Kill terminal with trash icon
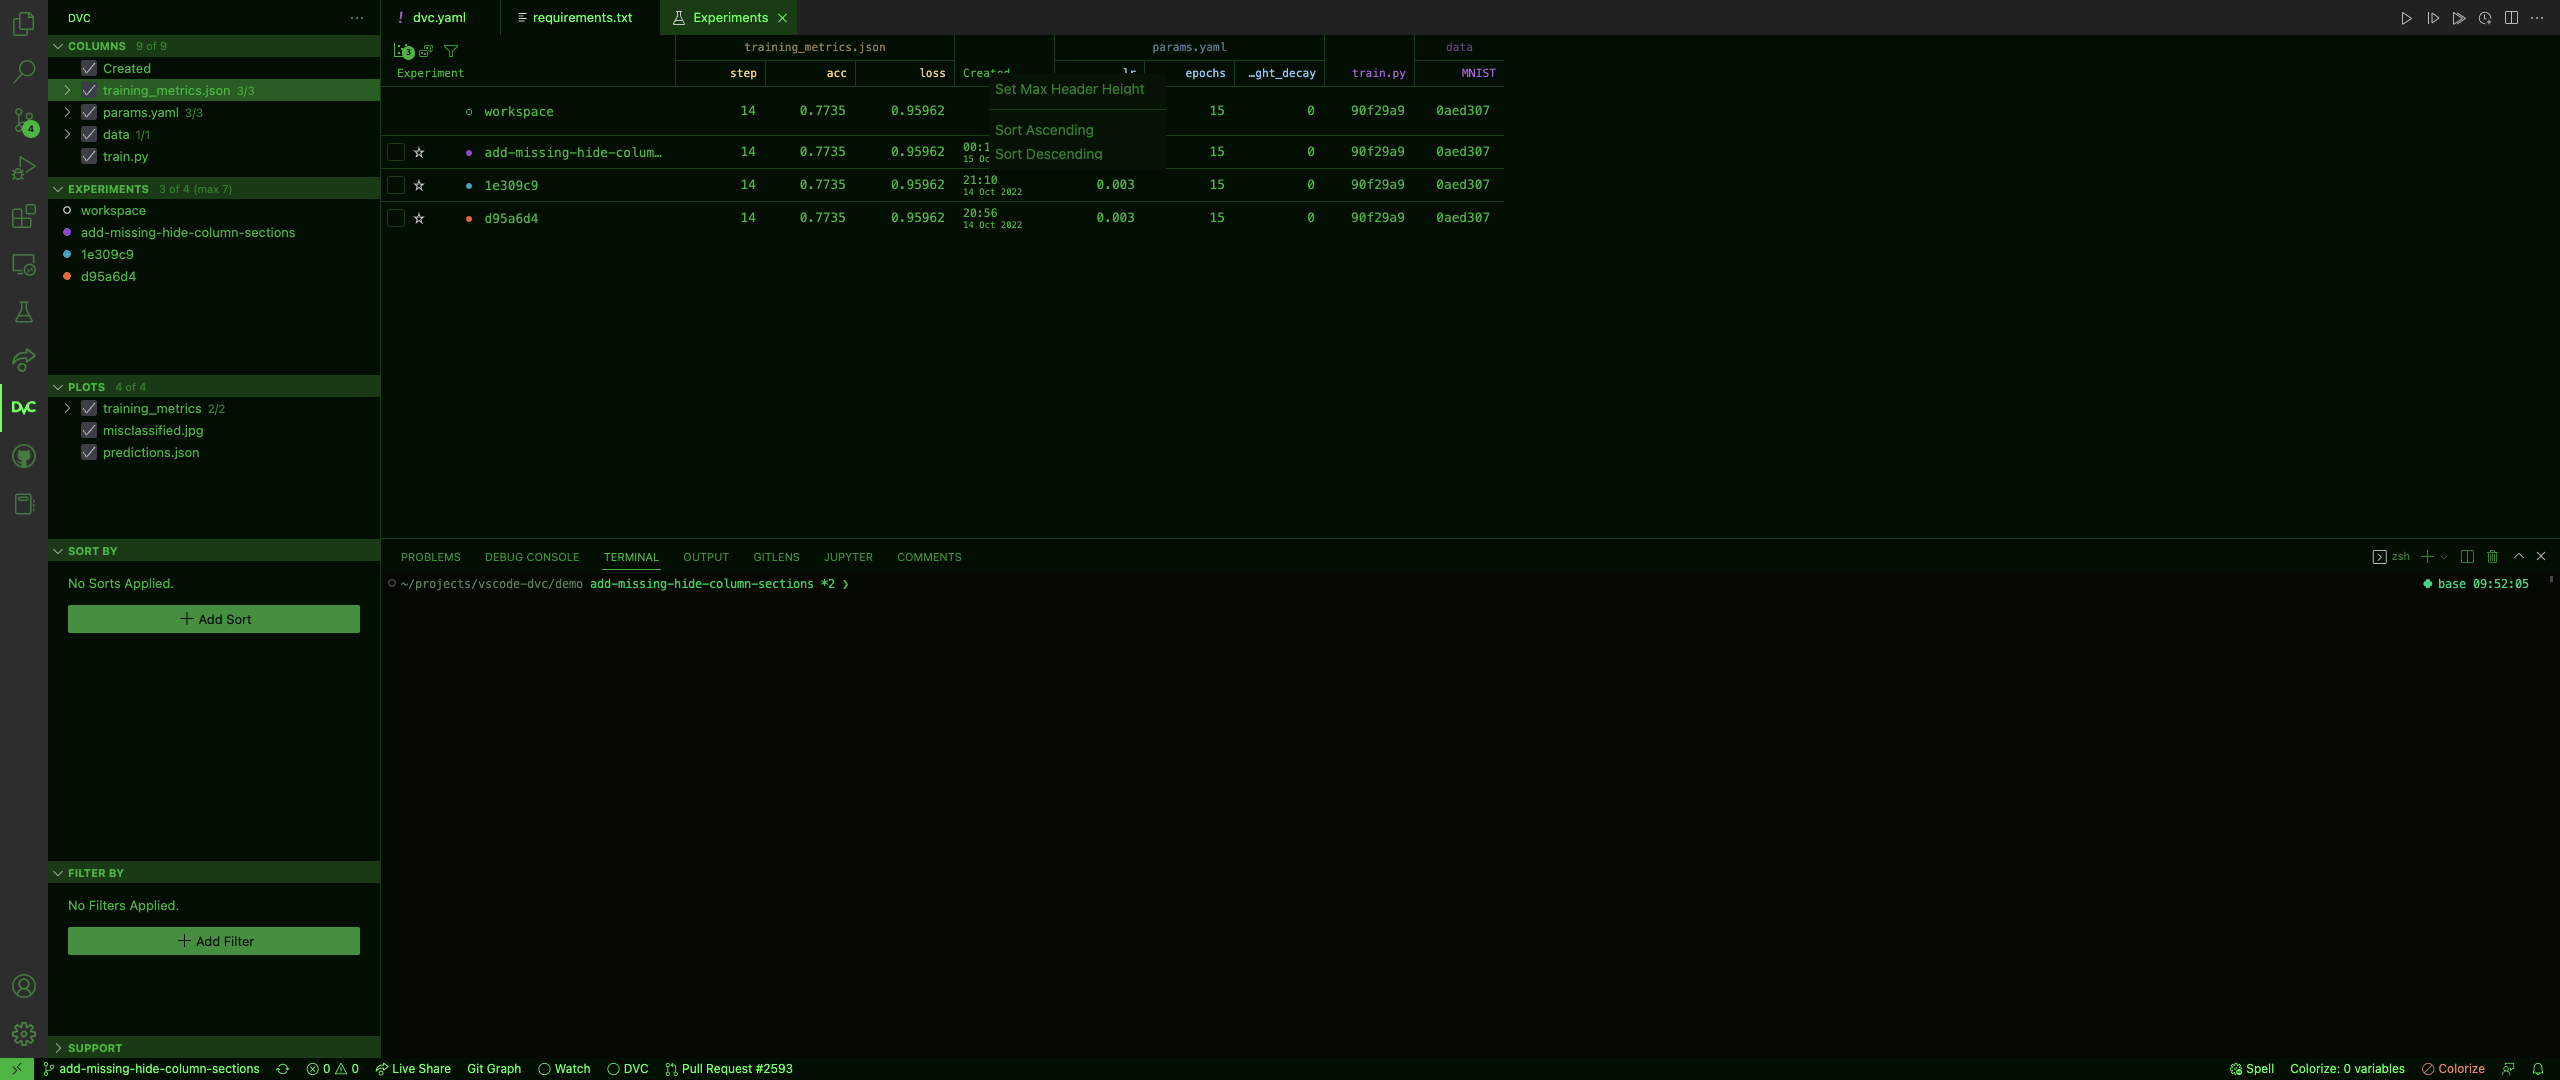The height and width of the screenshot is (1080, 2560). (2492, 557)
